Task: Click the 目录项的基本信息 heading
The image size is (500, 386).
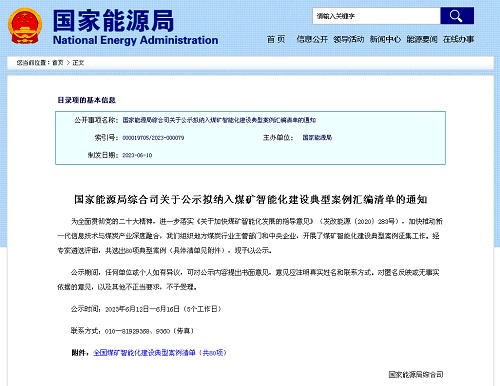Action: (87, 100)
